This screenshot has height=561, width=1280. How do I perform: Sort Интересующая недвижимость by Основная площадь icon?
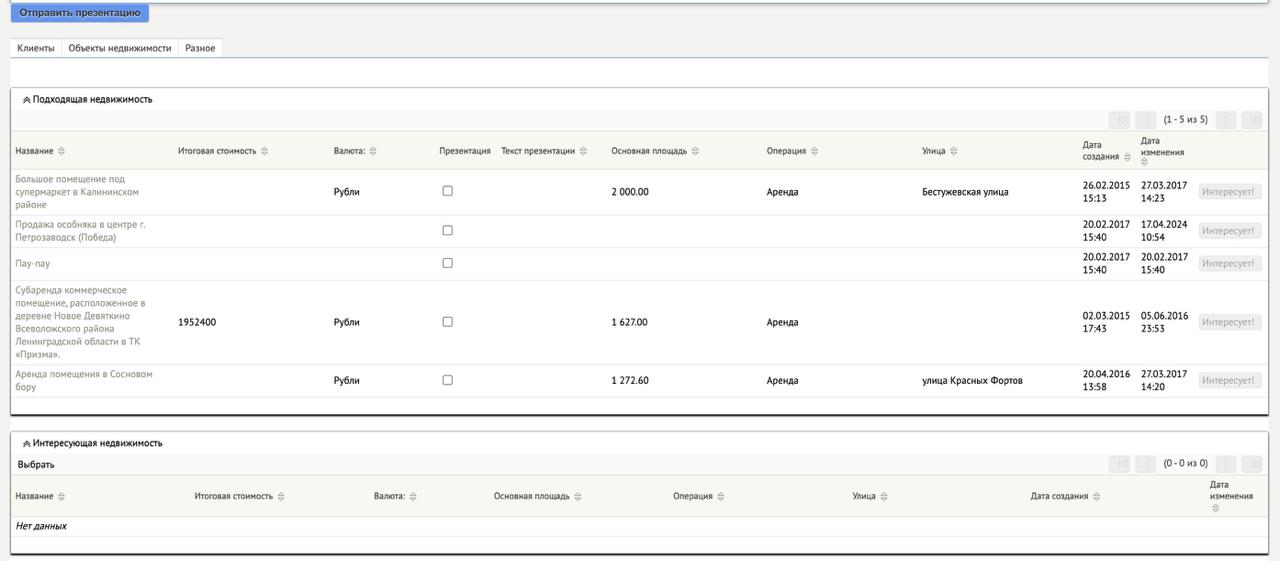click(577, 496)
